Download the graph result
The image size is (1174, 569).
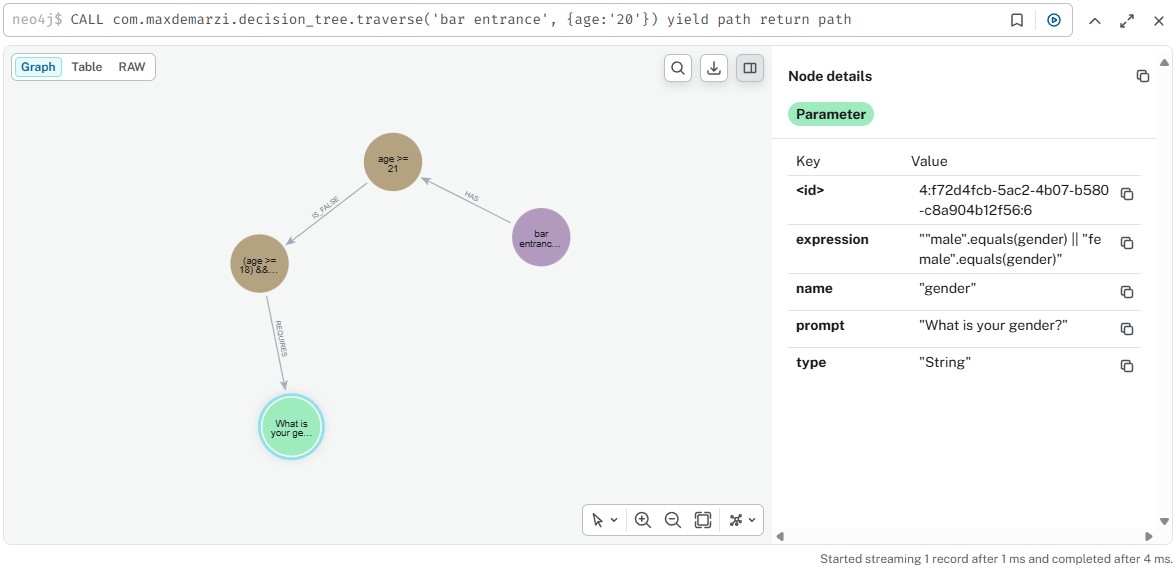[714, 68]
